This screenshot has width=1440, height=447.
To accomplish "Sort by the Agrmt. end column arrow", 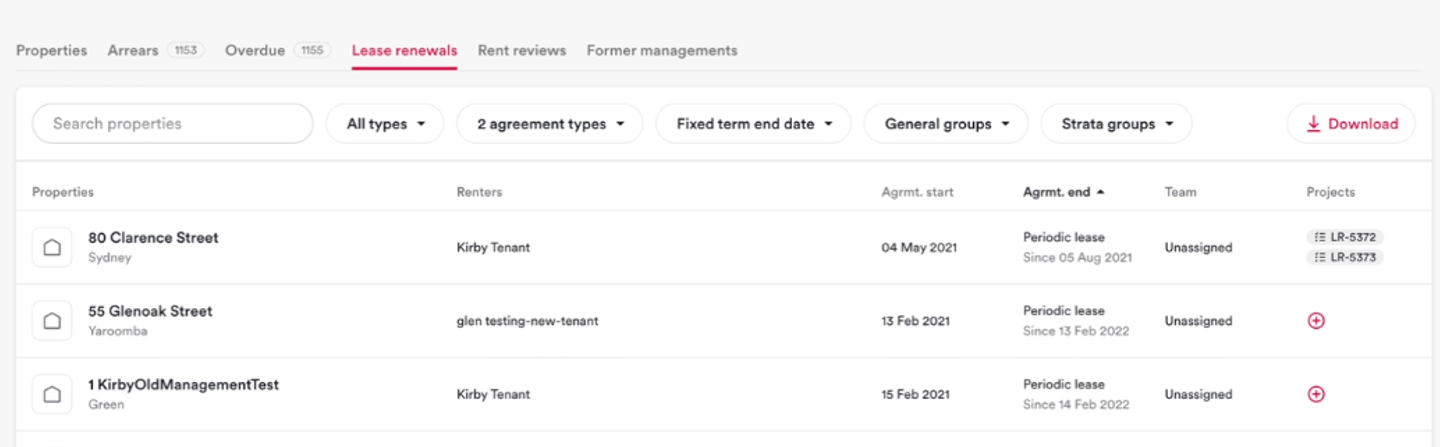I will tap(1101, 192).
